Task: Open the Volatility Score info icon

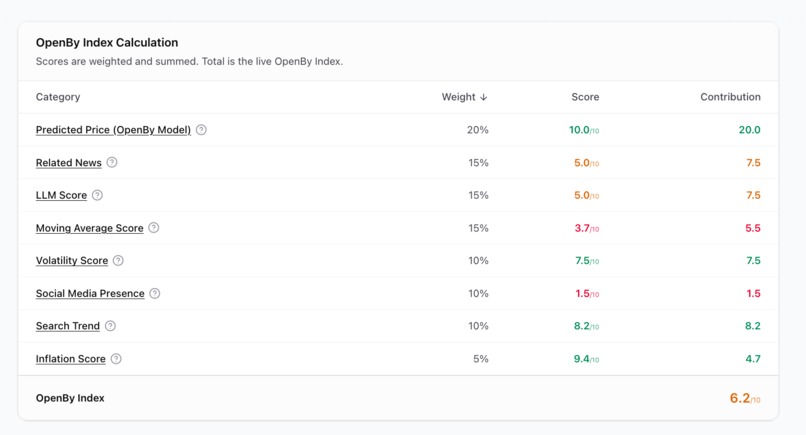Action: [118, 261]
